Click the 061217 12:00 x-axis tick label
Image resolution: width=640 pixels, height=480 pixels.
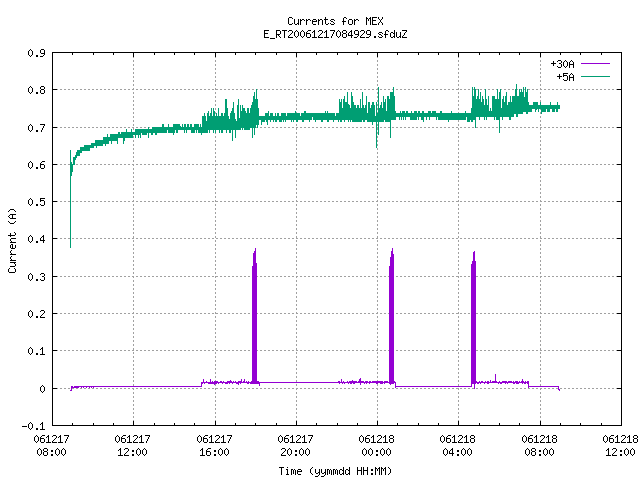[x=132, y=445]
